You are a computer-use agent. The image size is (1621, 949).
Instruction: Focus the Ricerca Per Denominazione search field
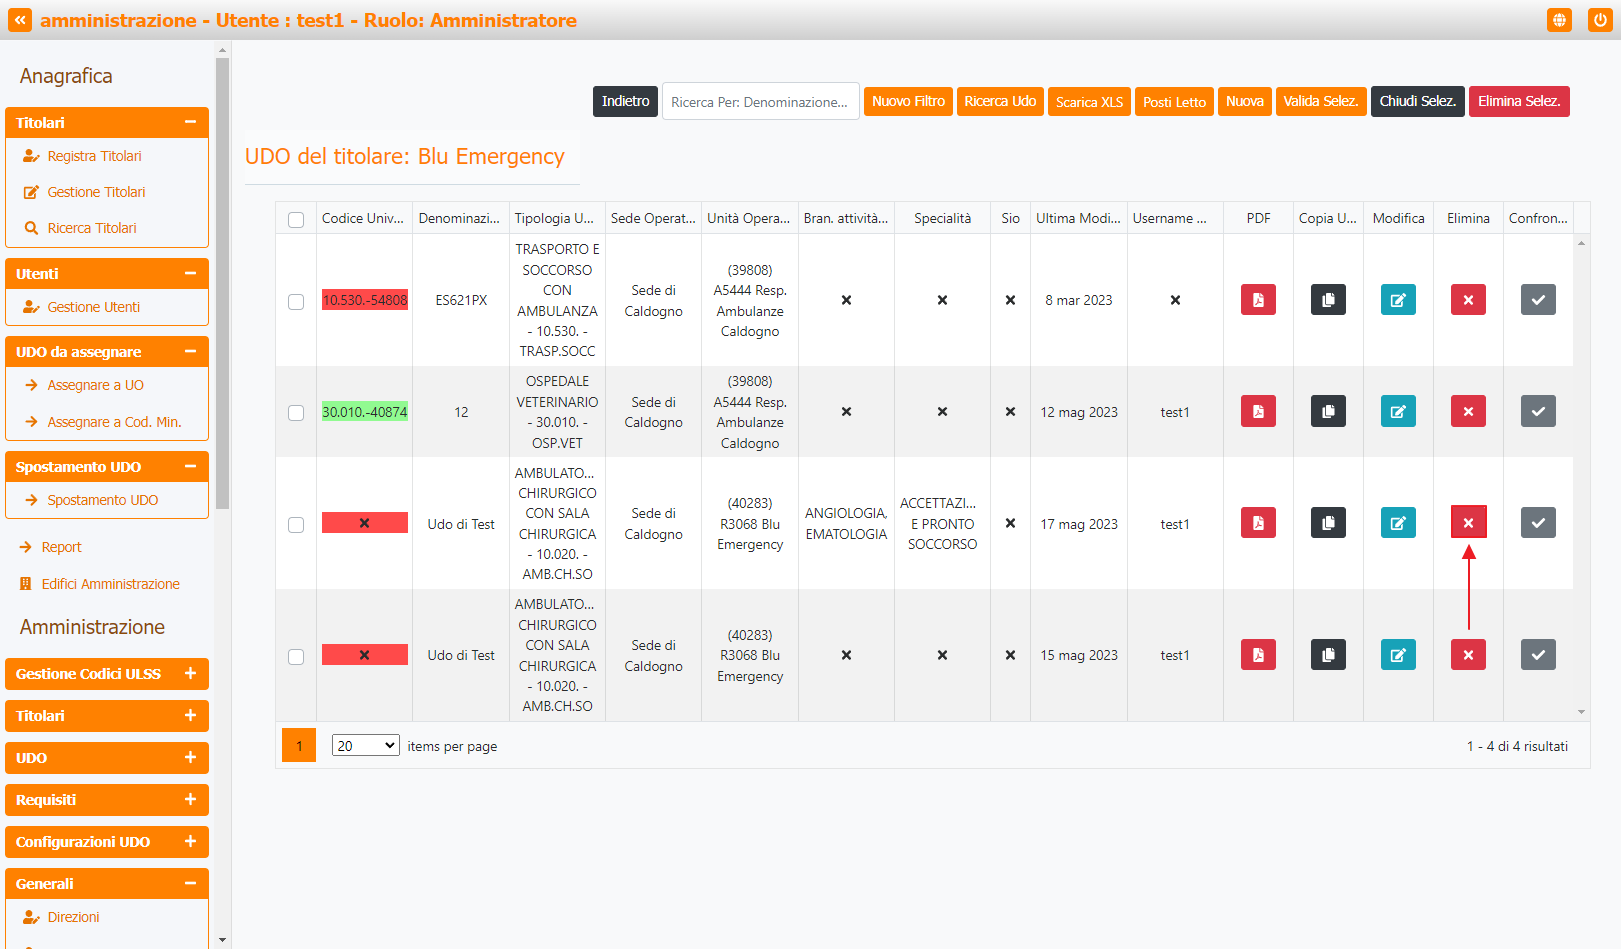click(760, 102)
